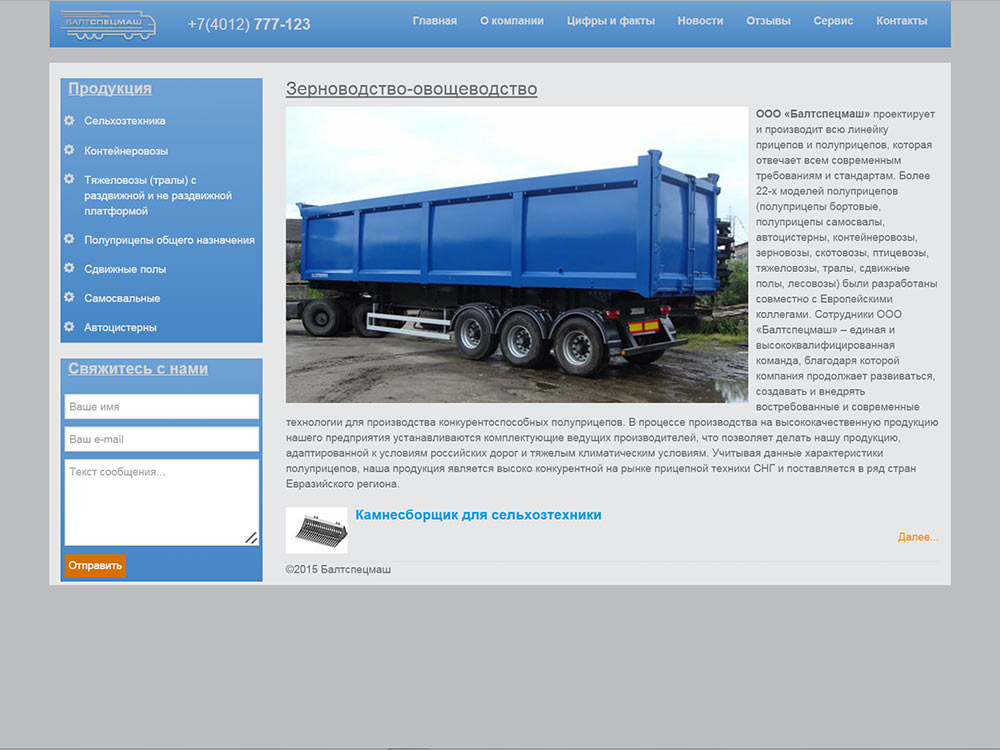Click the Отправить button
Viewport: 1000px width, 750px height.
(95, 566)
